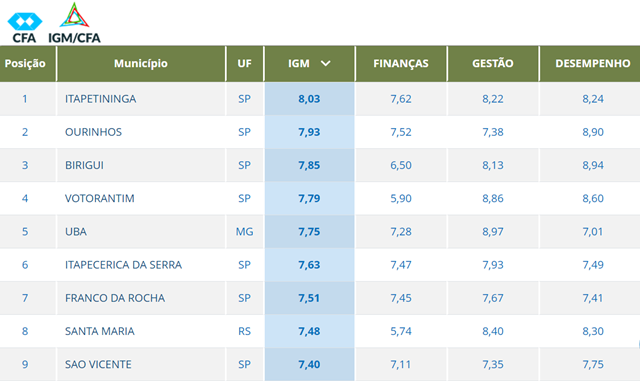Click Itapetininga's IGM score 8,03
The height and width of the screenshot is (381, 640).
coord(309,99)
